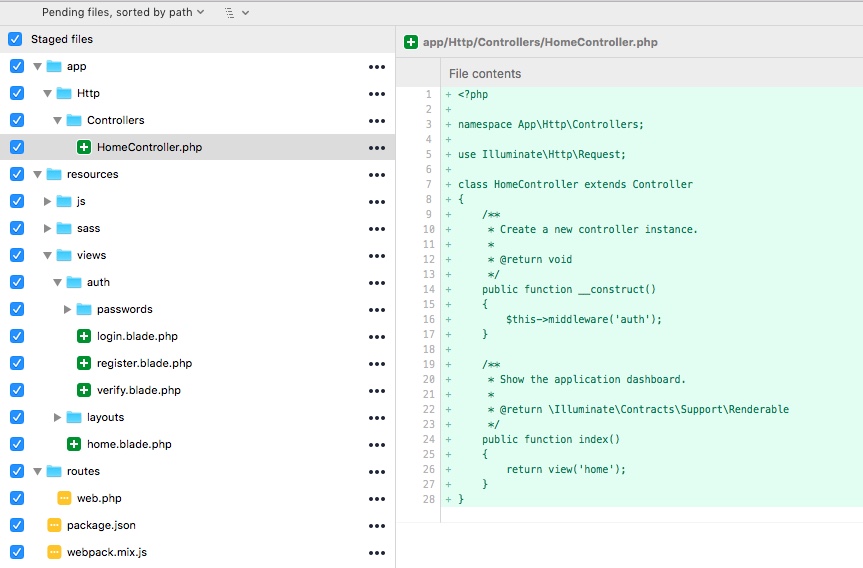863x568 pixels.
Task: Click the green added icon in diff header
Action: pos(411,42)
